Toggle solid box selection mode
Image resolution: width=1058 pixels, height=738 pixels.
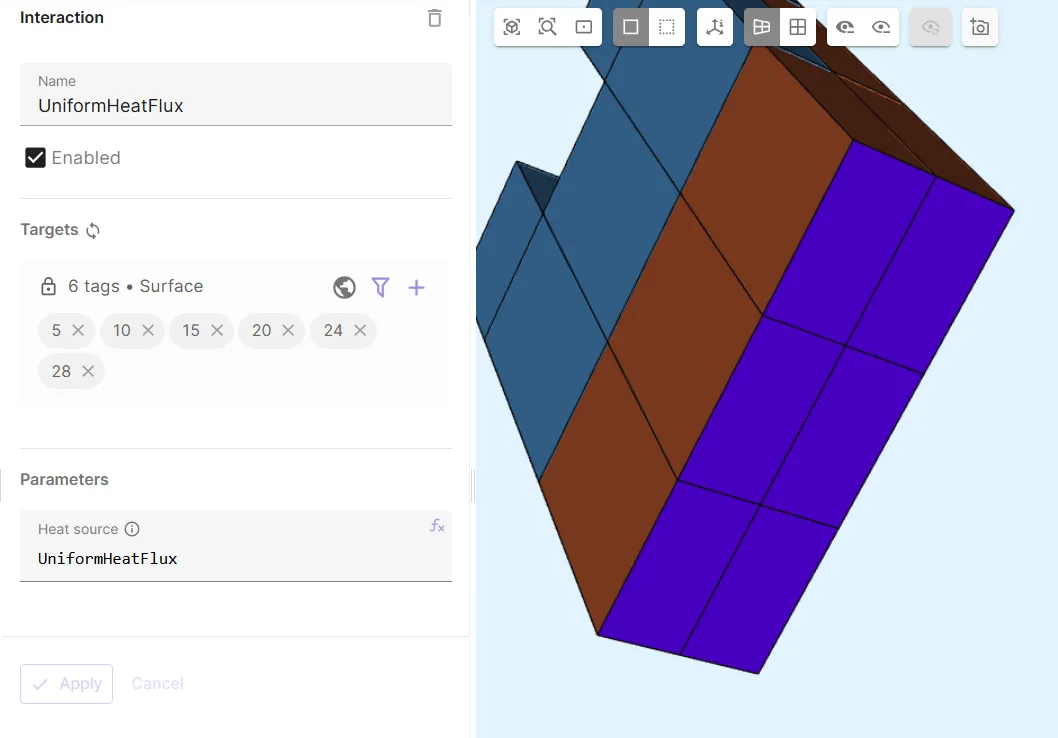[631, 28]
